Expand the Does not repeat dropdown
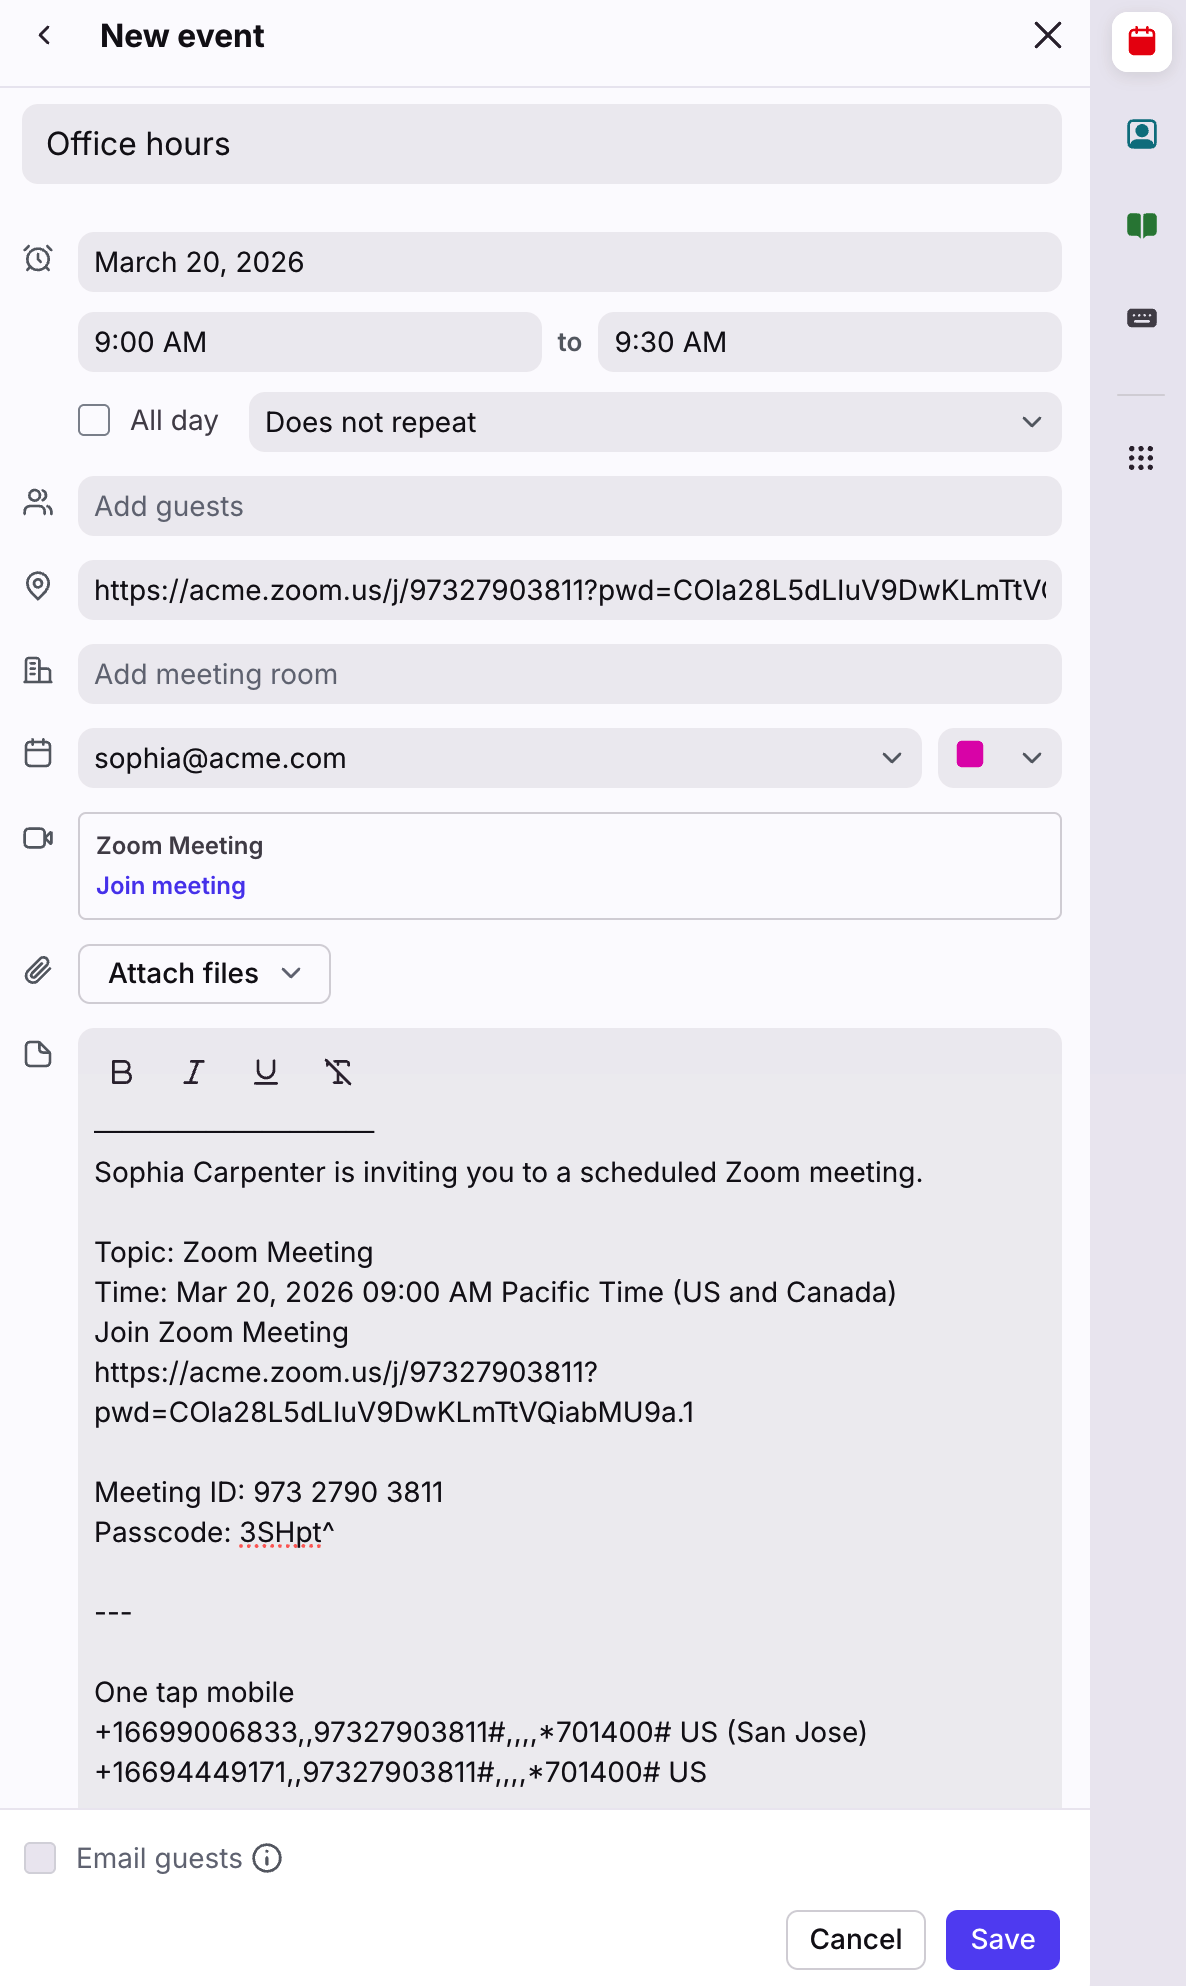 pos(654,422)
